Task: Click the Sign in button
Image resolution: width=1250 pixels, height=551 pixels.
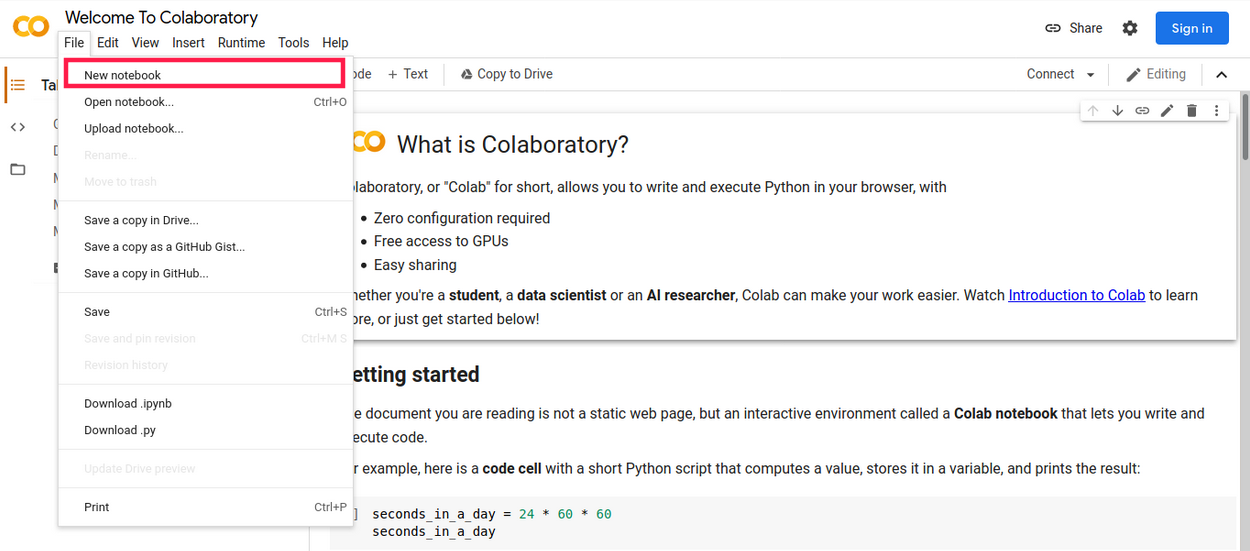Action: coord(1192,28)
